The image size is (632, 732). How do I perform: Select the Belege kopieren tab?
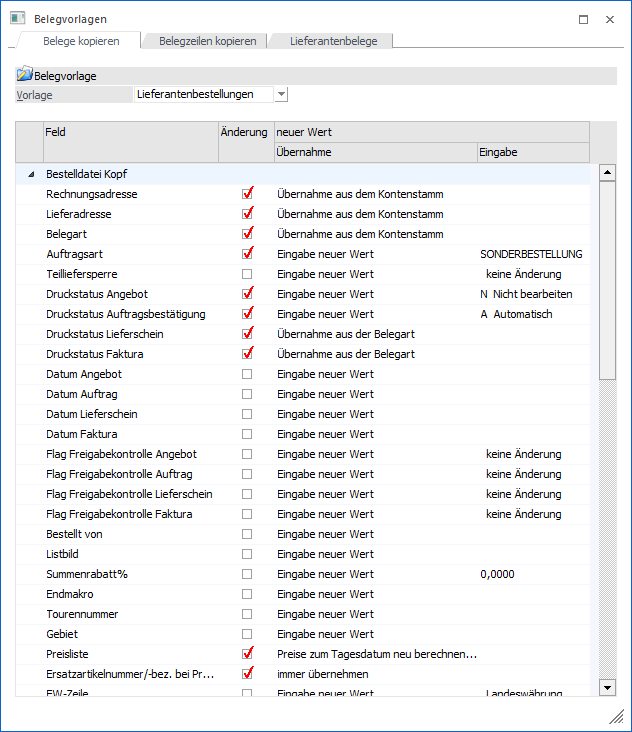click(x=81, y=41)
